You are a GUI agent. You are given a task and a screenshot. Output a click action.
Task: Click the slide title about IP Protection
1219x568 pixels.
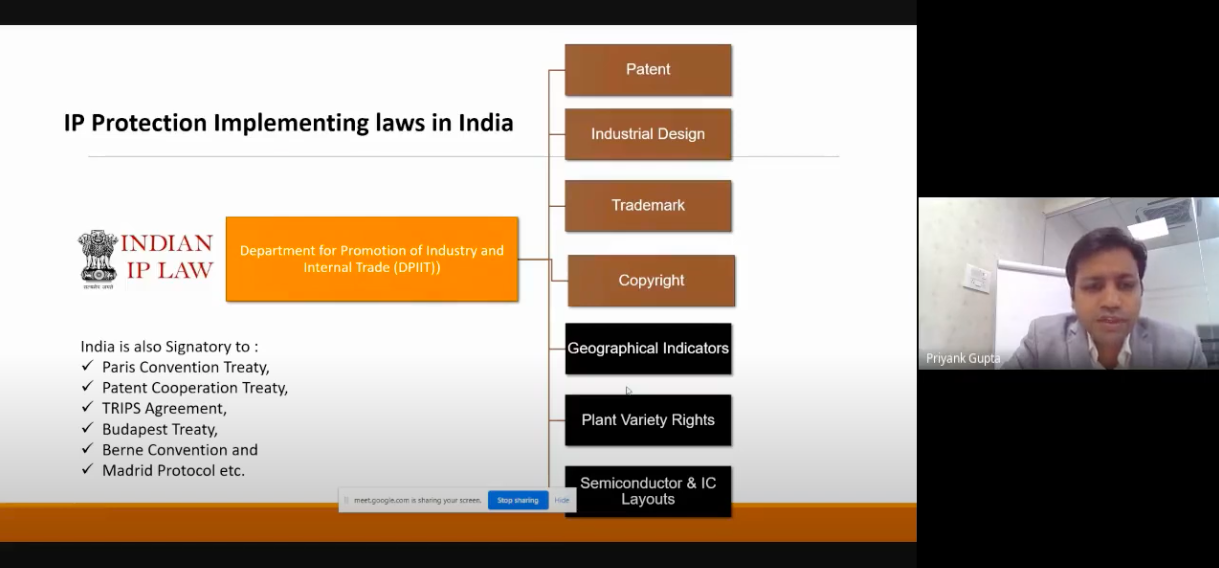pyautogui.click(x=288, y=123)
